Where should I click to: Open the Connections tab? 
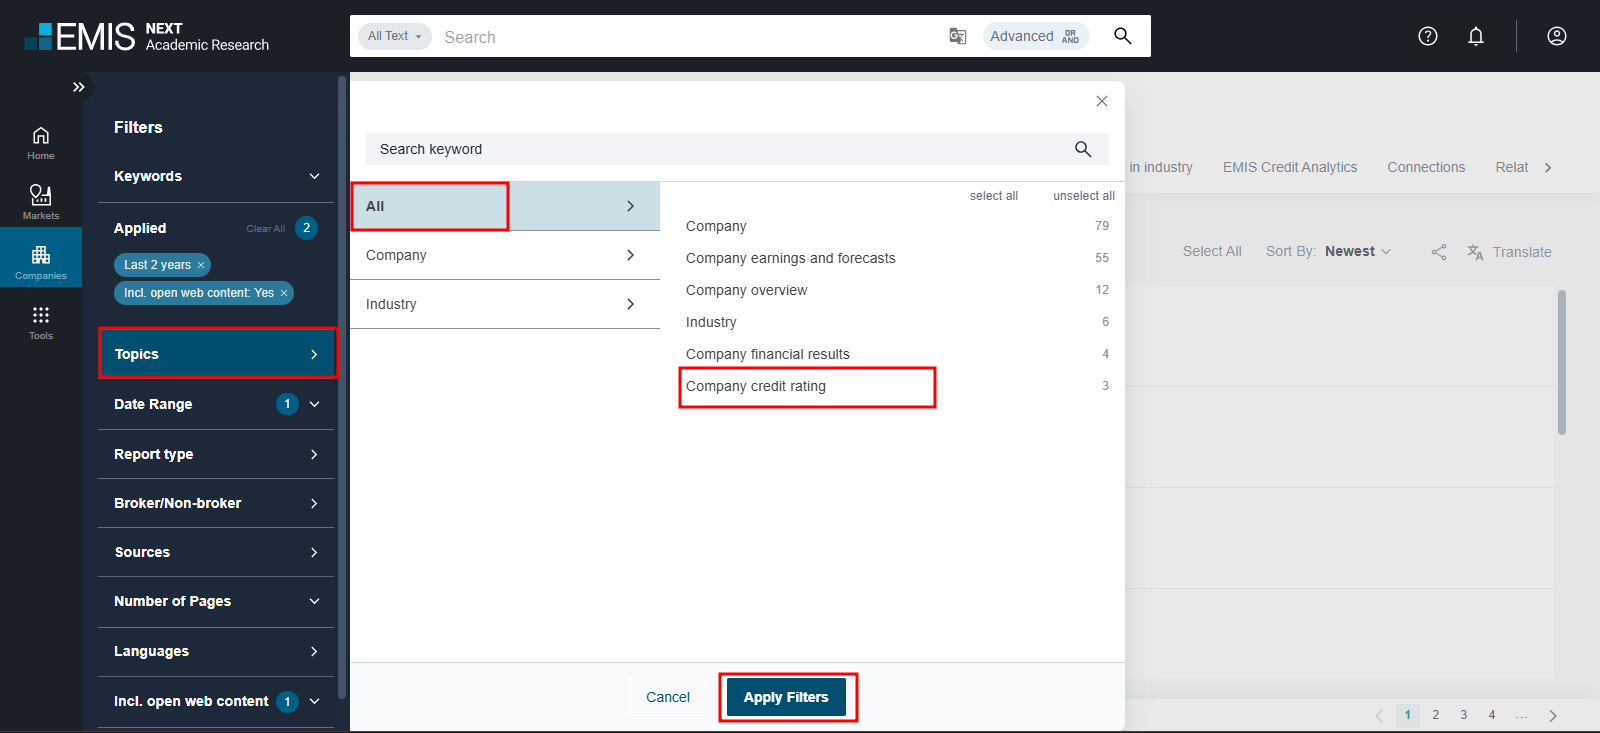pyautogui.click(x=1425, y=167)
